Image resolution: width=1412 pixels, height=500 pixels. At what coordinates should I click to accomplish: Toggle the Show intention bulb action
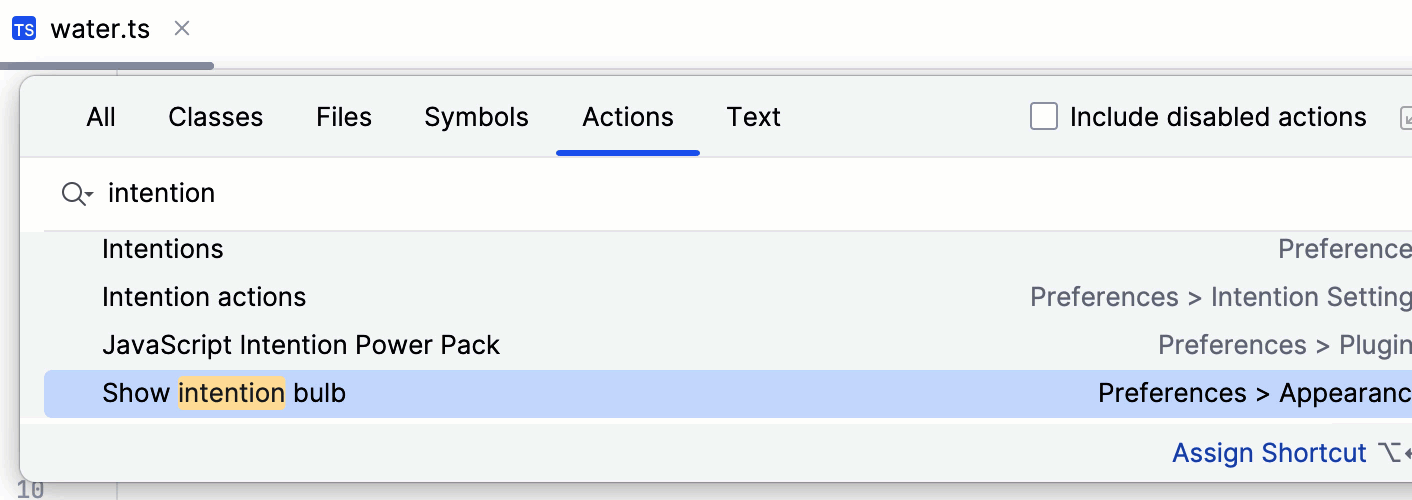pyautogui.click(x=224, y=393)
